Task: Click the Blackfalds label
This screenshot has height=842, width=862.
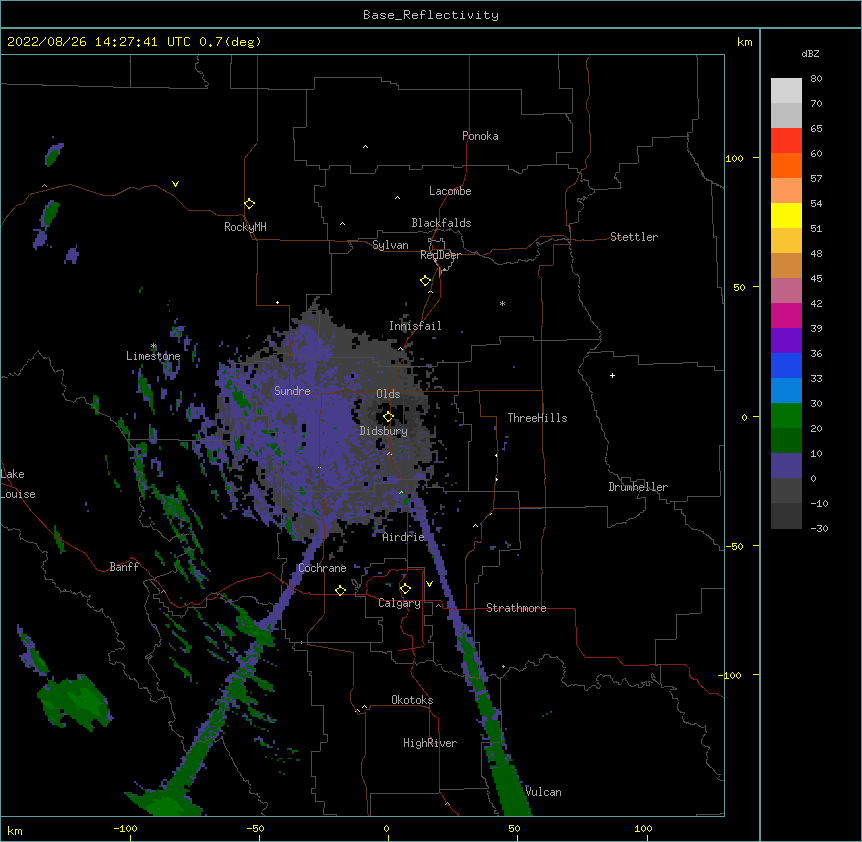Action: tap(441, 223)
